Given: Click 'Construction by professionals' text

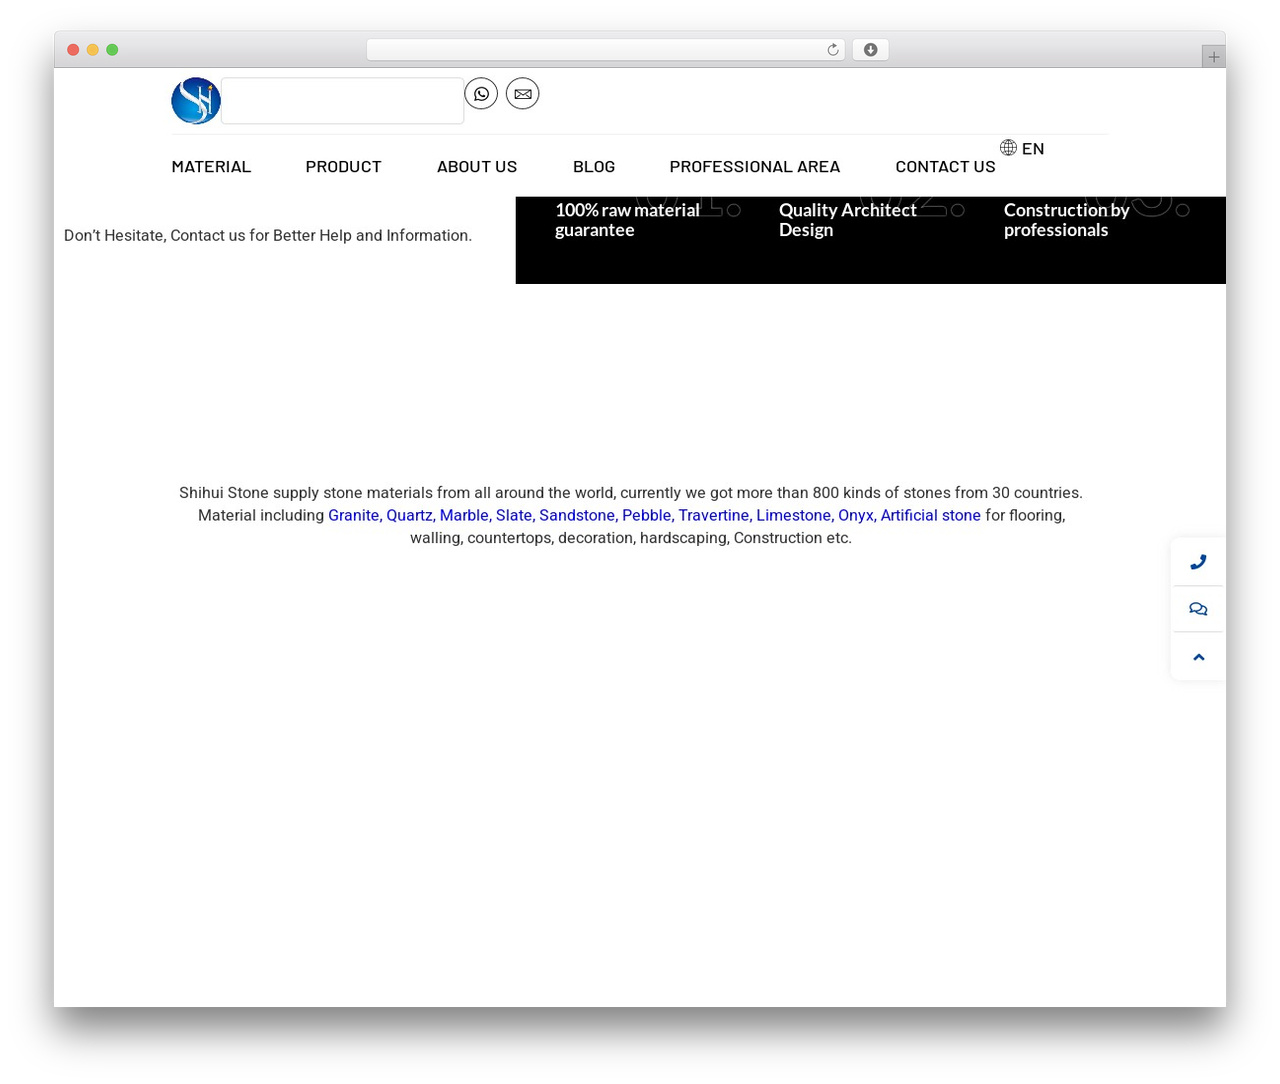Looking at the screenshot, I should (1066, 220).
